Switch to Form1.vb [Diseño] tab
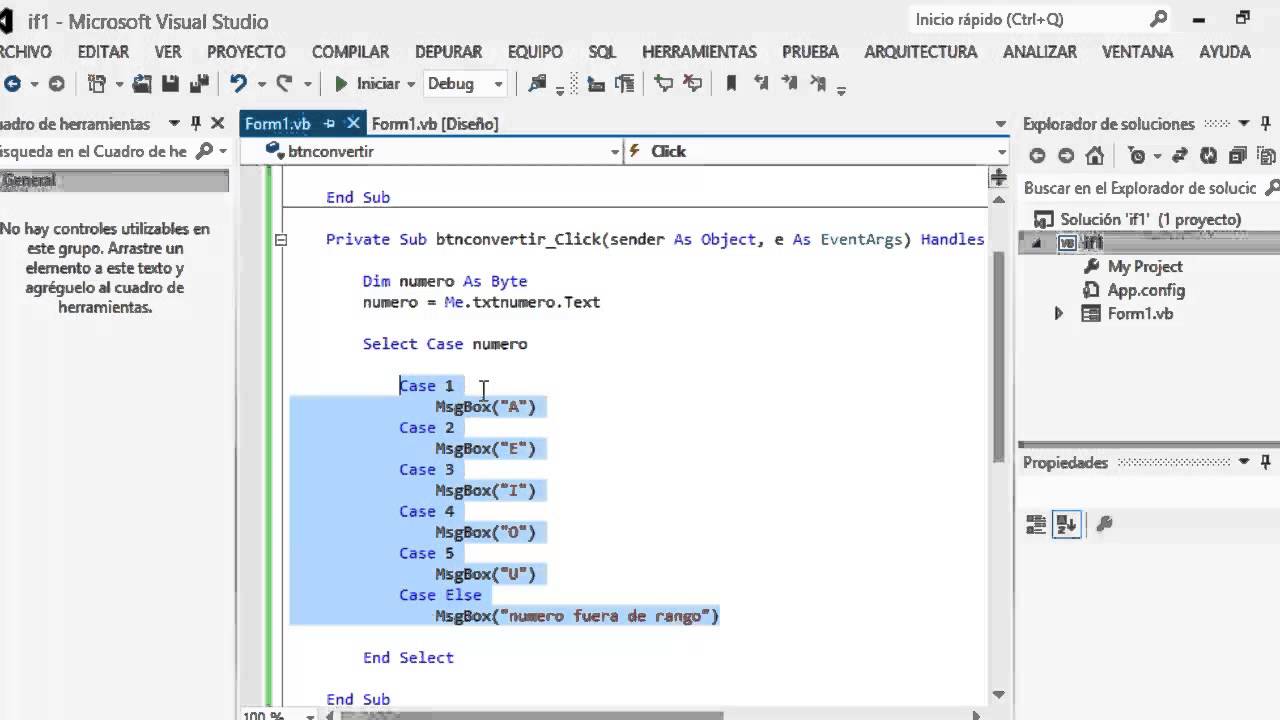The height and width of the screenshot is (720, 1280). [x=435, y=124]
